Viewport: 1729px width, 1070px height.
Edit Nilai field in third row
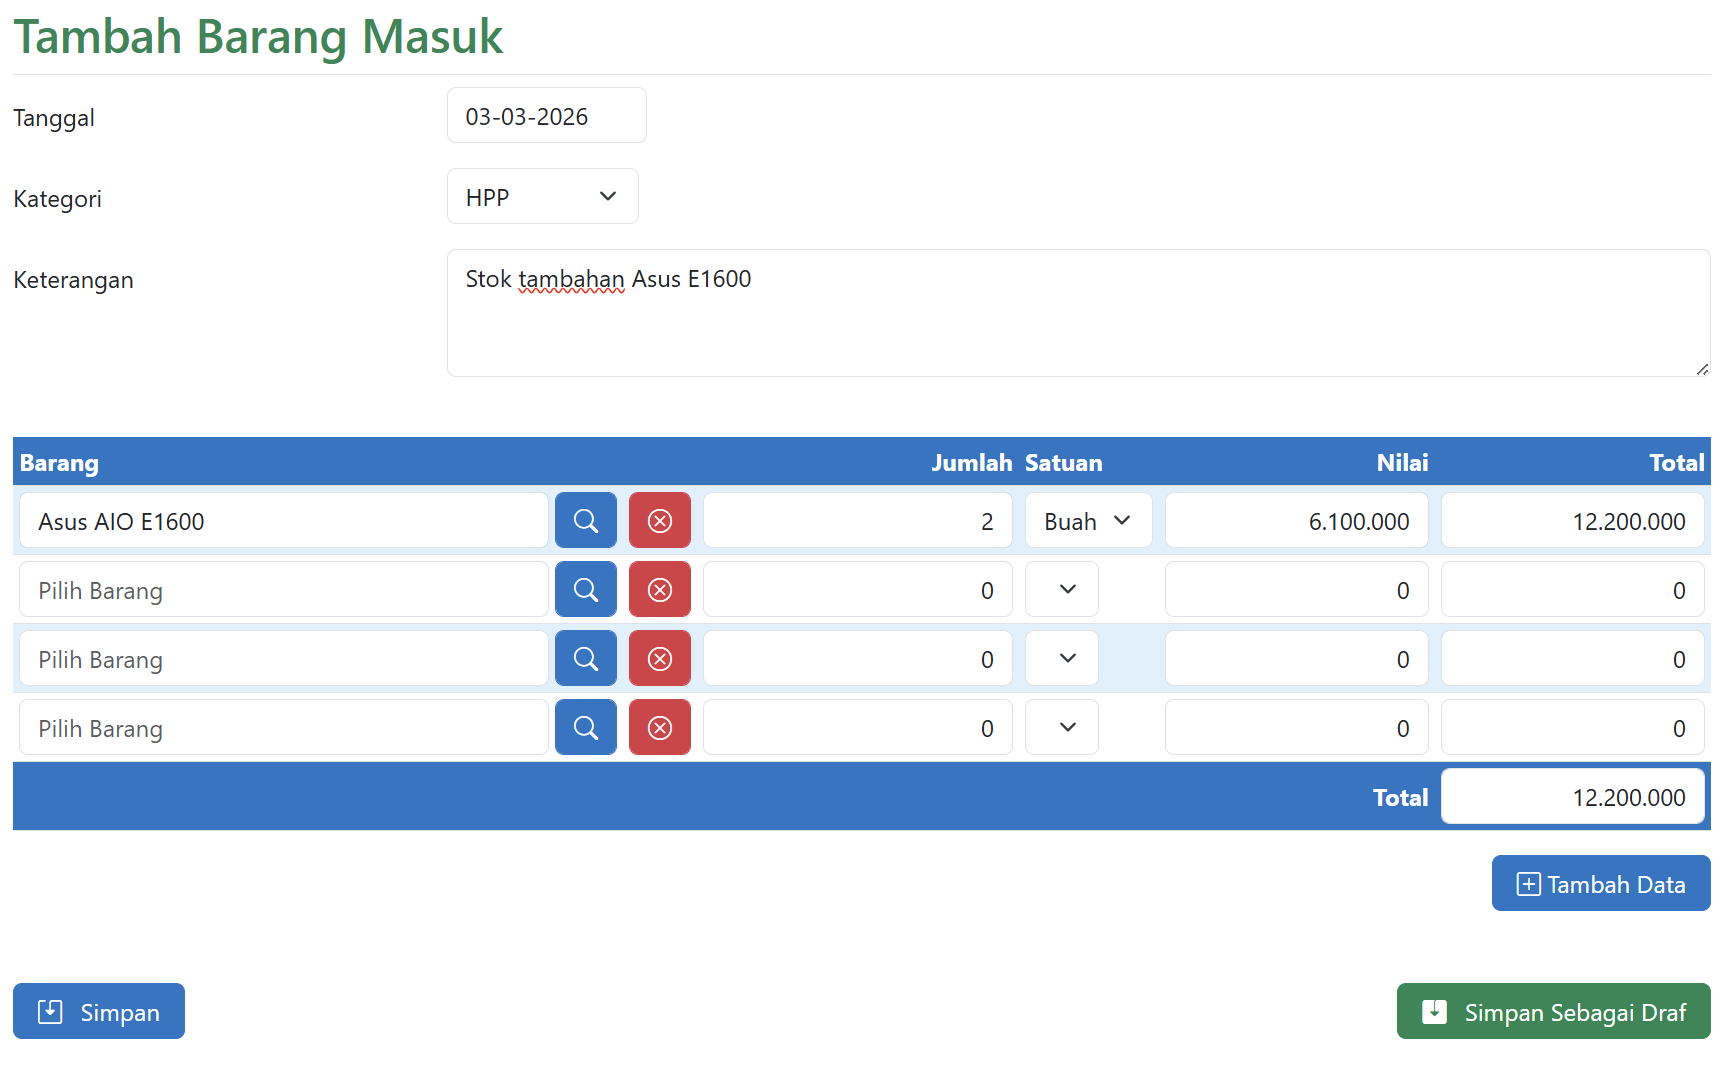1297,658
